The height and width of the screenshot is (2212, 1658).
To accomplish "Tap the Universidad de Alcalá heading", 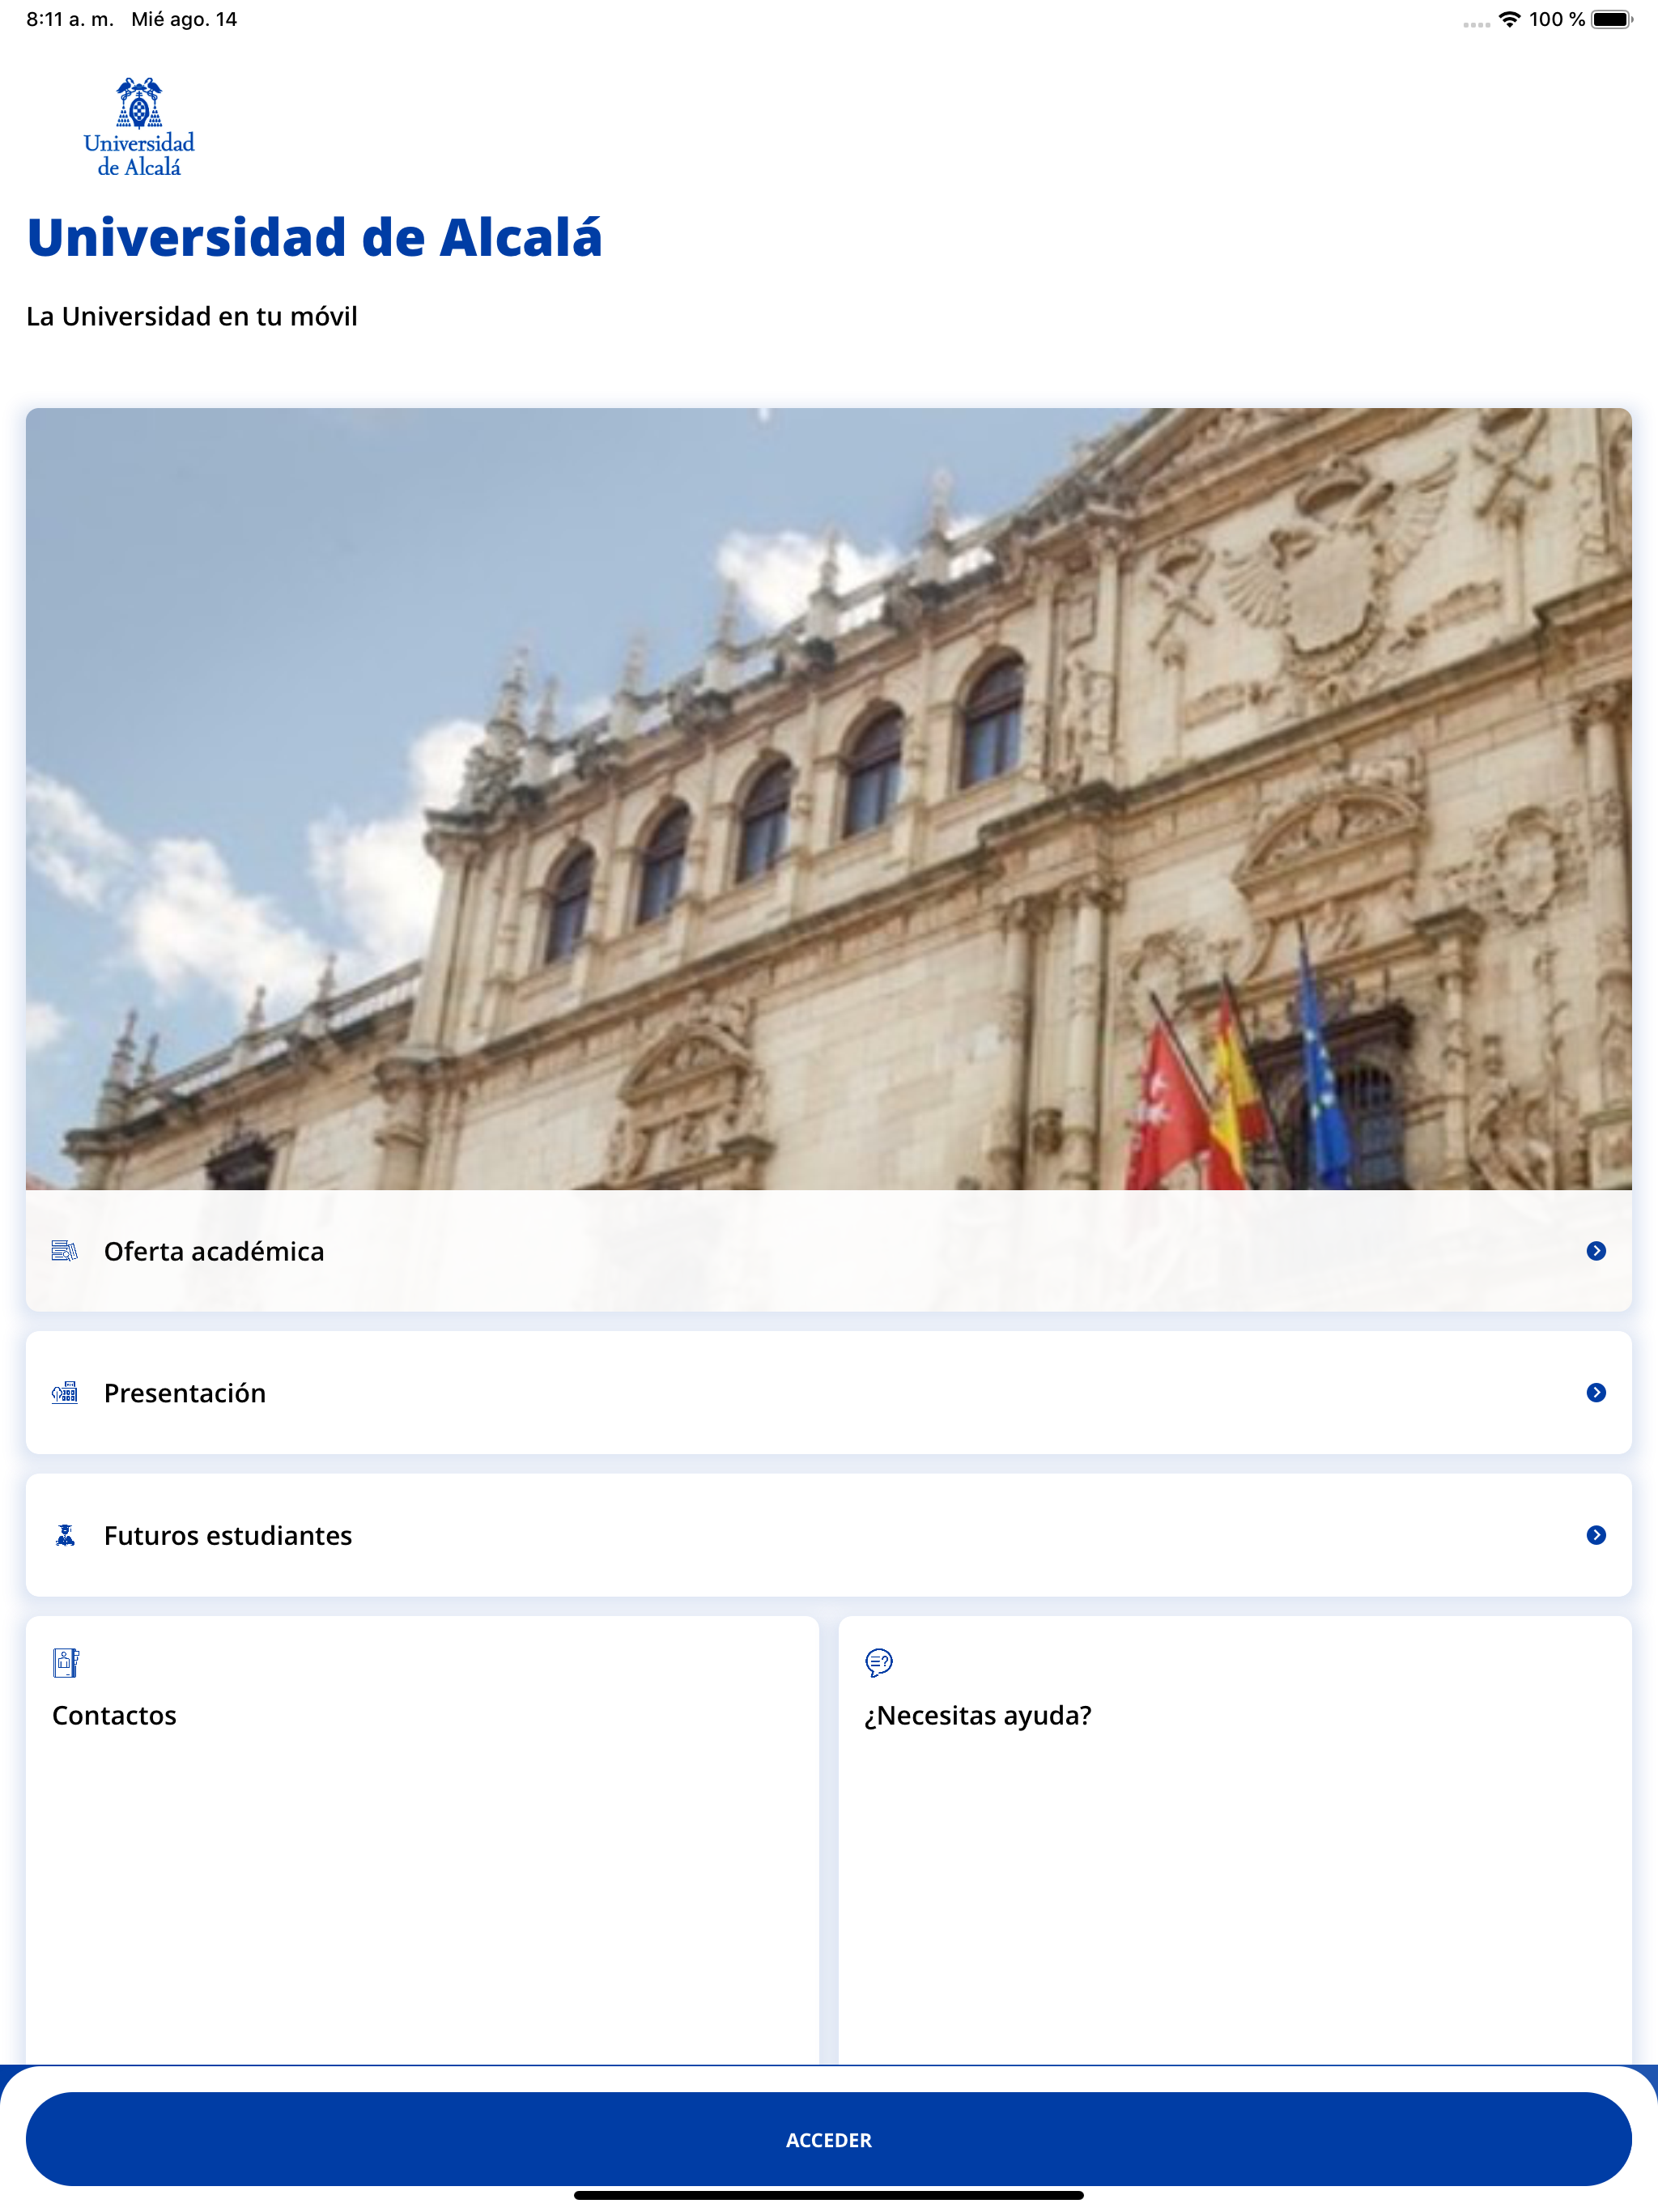I will coord(314,237).
